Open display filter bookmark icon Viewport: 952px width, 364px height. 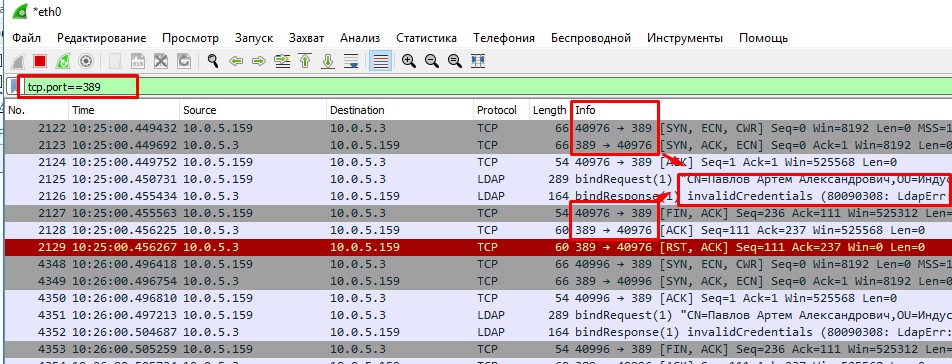(13, 87)
